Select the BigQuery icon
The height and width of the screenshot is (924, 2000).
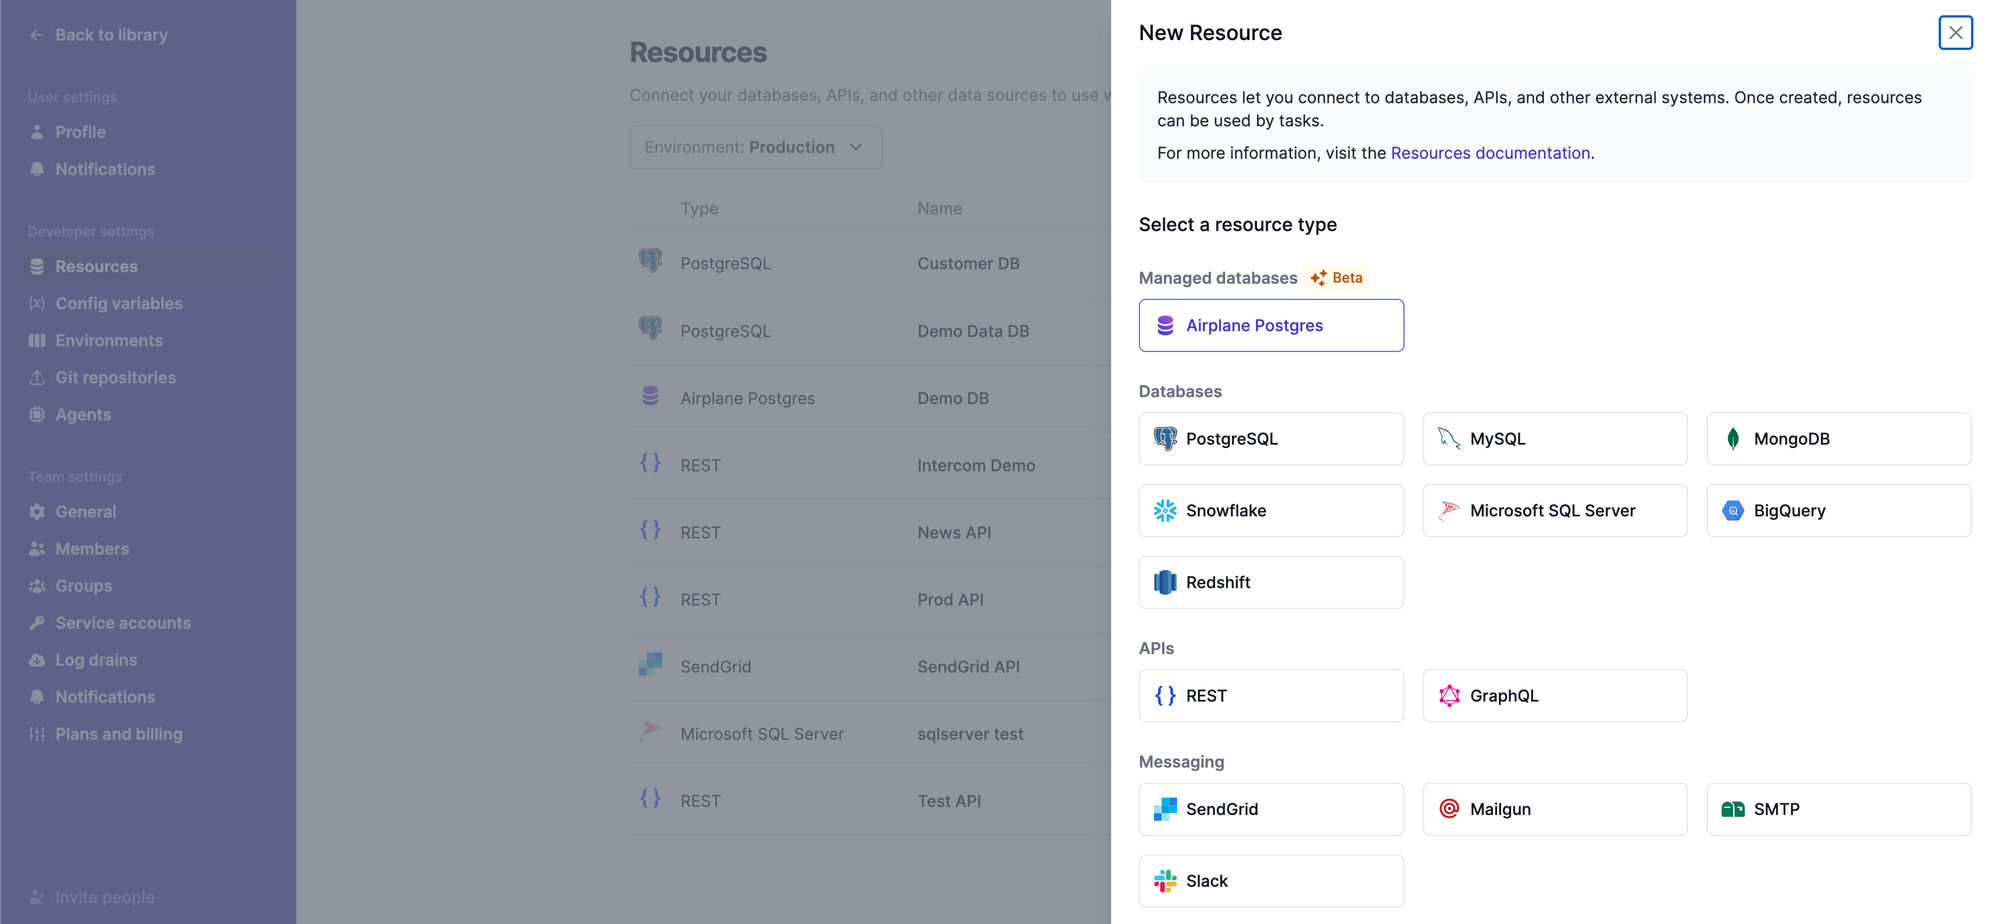1733,510
